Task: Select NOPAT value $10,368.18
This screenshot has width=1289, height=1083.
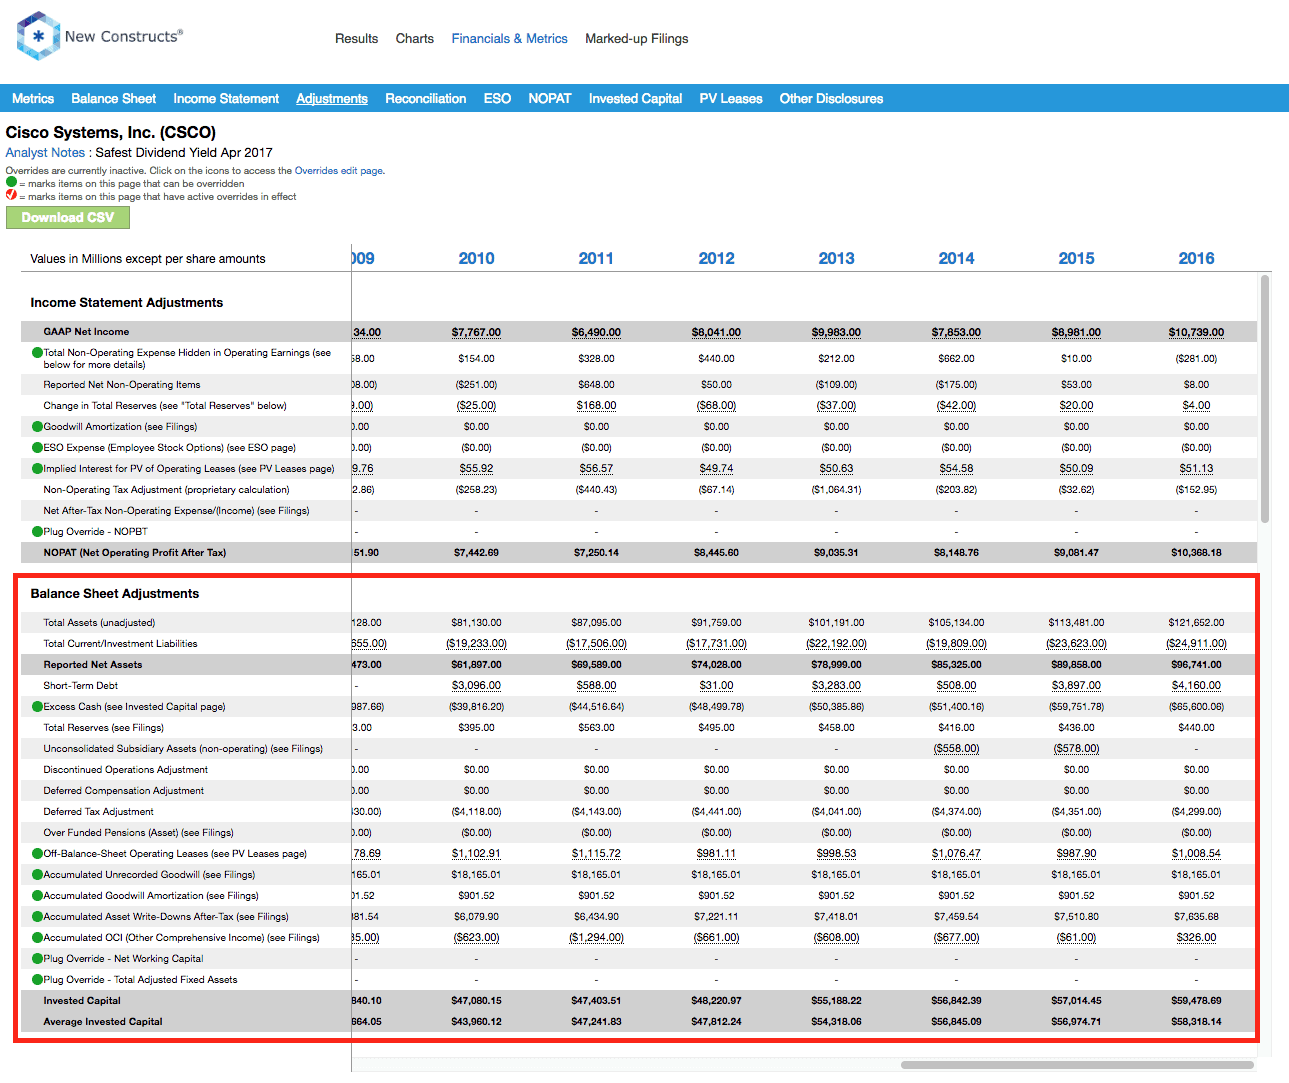Action: (x=1196, y=553)
